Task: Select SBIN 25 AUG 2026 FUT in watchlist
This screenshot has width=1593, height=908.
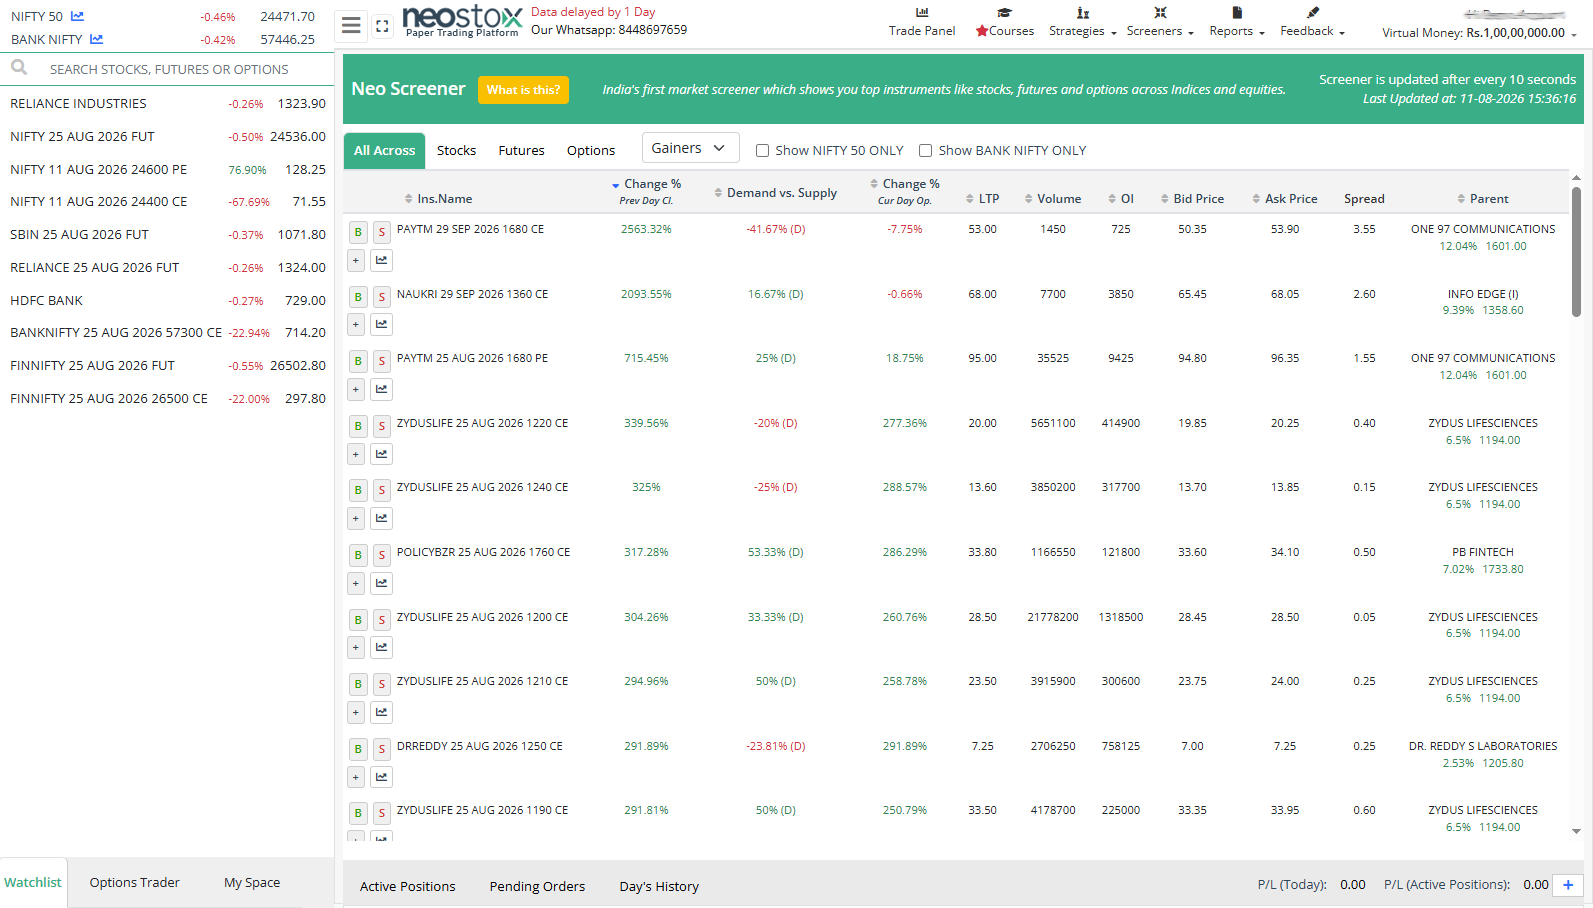Action: click(x=167, y=235)
